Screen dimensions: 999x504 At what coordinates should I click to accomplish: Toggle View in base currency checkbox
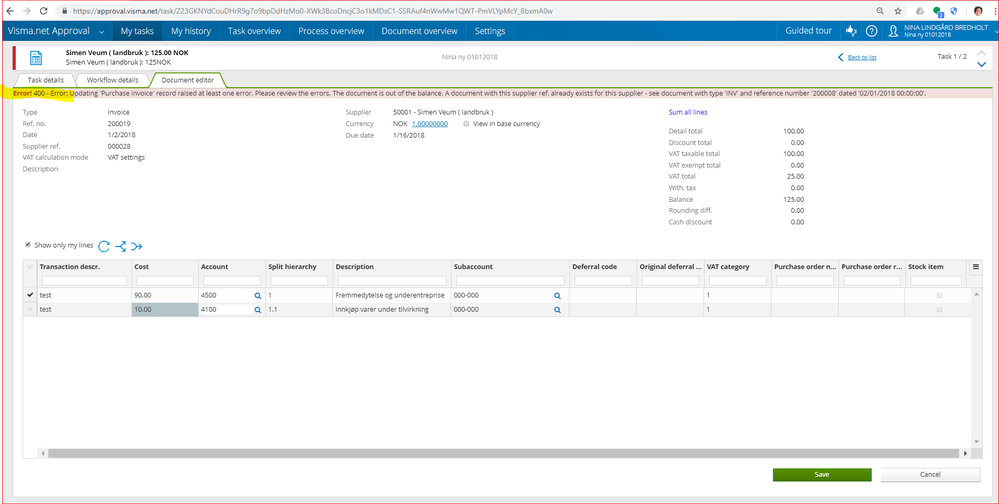click(467, 124)
